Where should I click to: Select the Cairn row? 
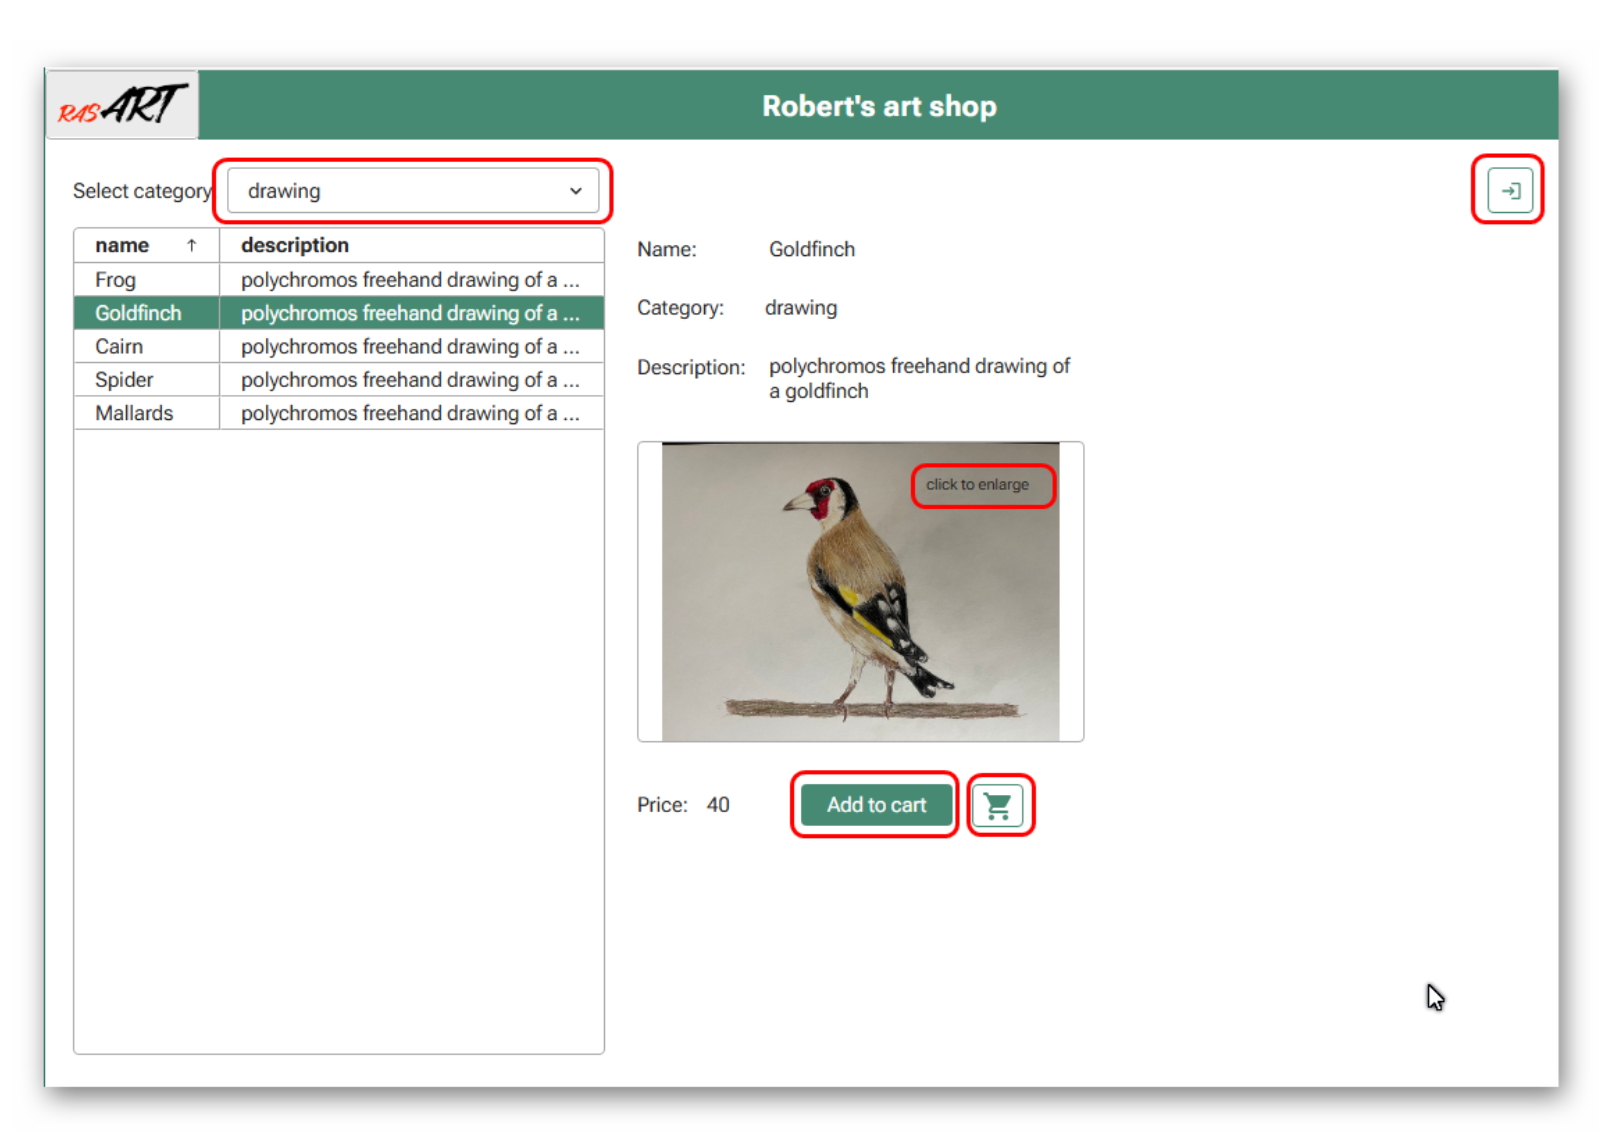tap(339, 346)
